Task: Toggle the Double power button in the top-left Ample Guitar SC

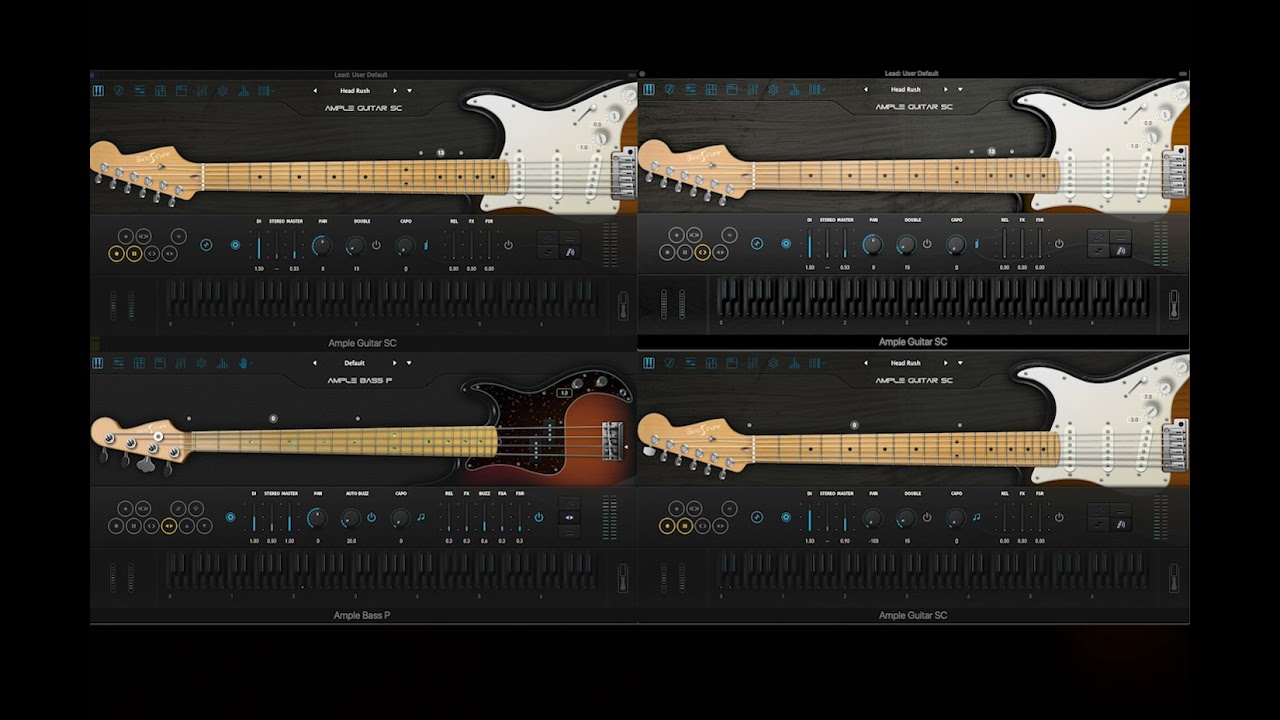Action: (376, 245)
